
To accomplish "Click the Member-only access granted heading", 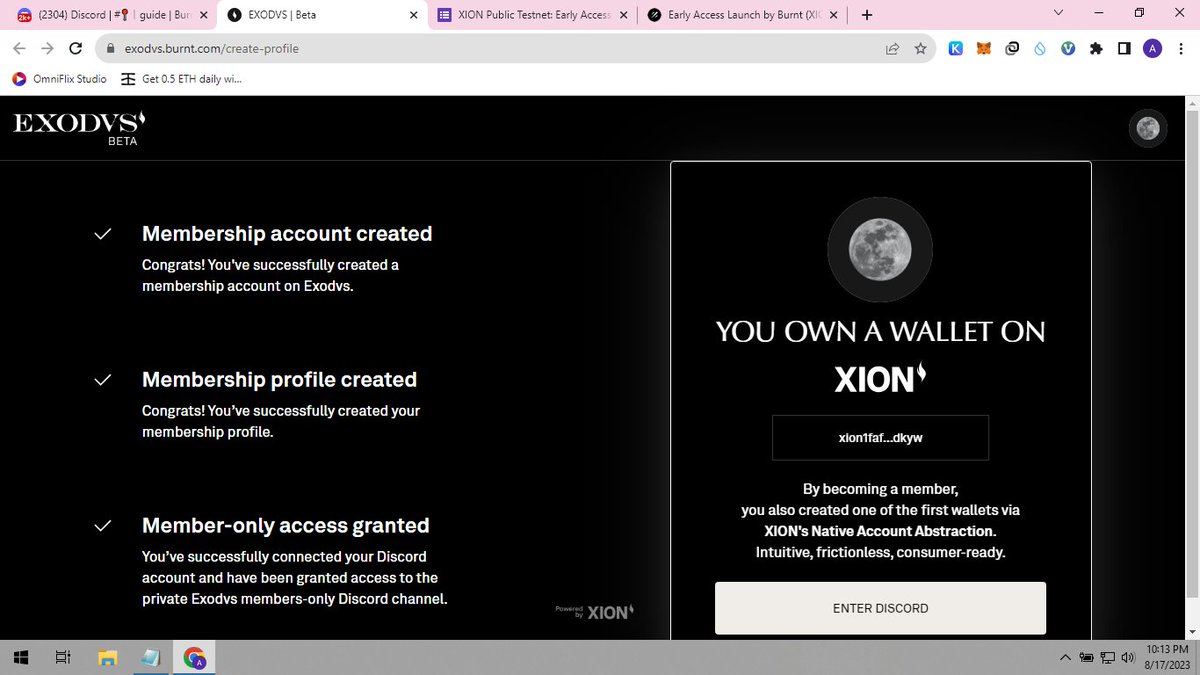I will [x=286, y=526].
